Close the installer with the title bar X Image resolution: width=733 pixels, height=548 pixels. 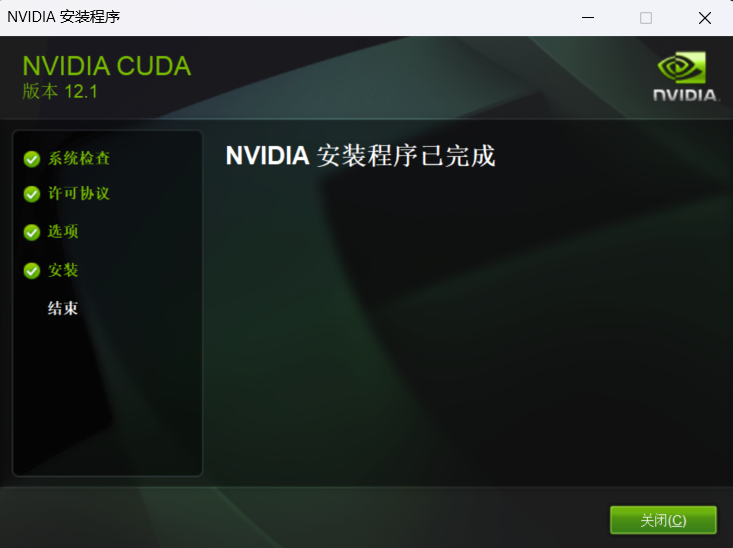coord(704,18)
